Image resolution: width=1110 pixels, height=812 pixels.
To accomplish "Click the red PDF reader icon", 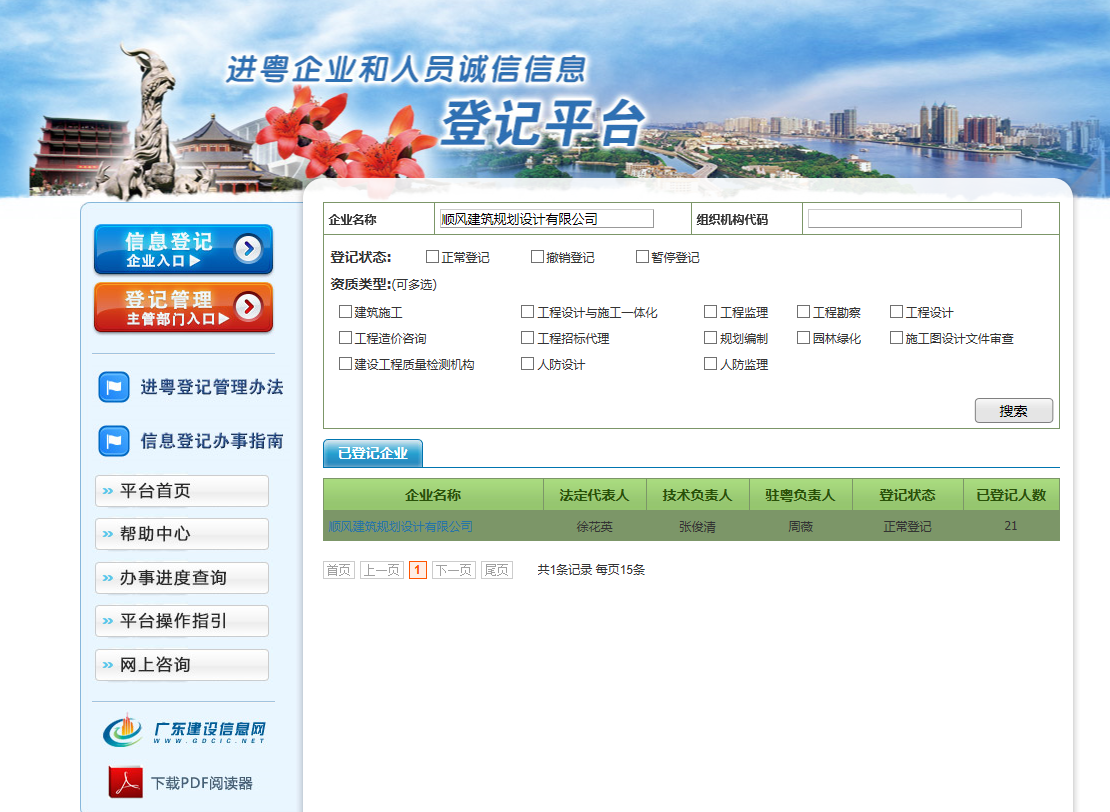I will [x=126, y=782].
